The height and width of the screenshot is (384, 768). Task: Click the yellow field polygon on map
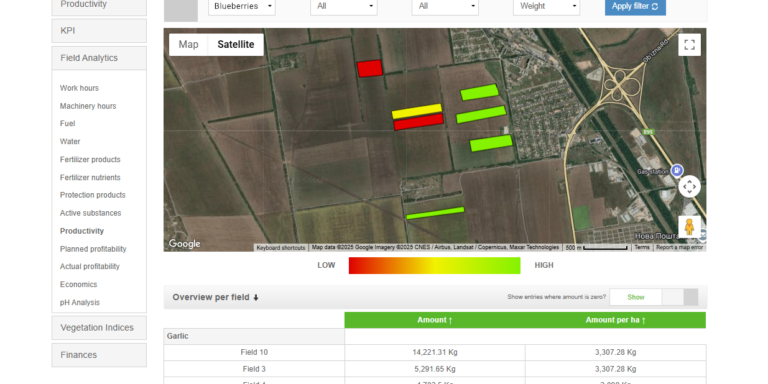click(x=417, y=111)
